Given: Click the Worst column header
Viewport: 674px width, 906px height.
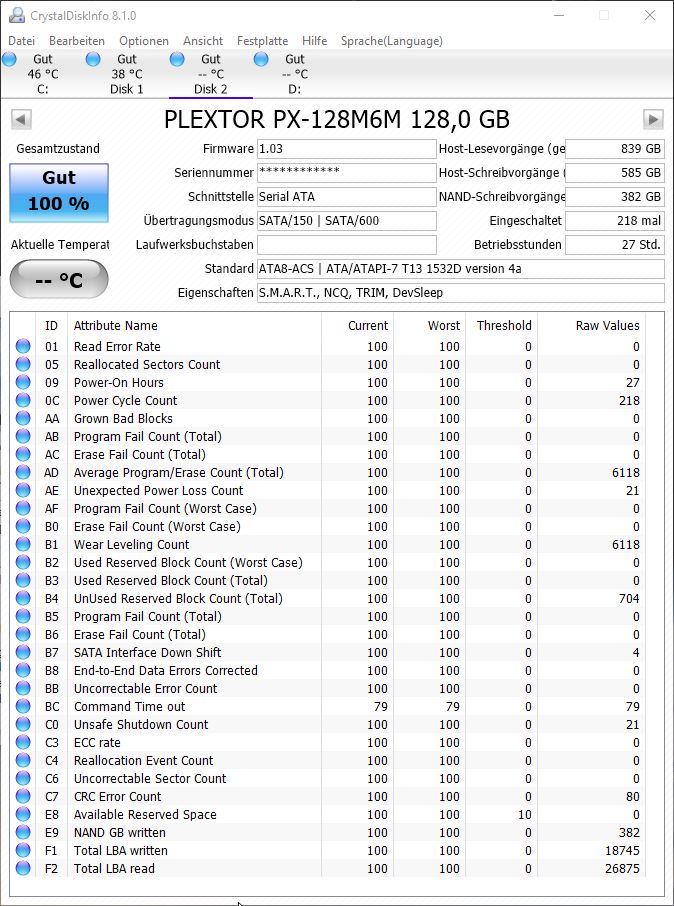Looking at the screenshot, I should pos(429,325).
